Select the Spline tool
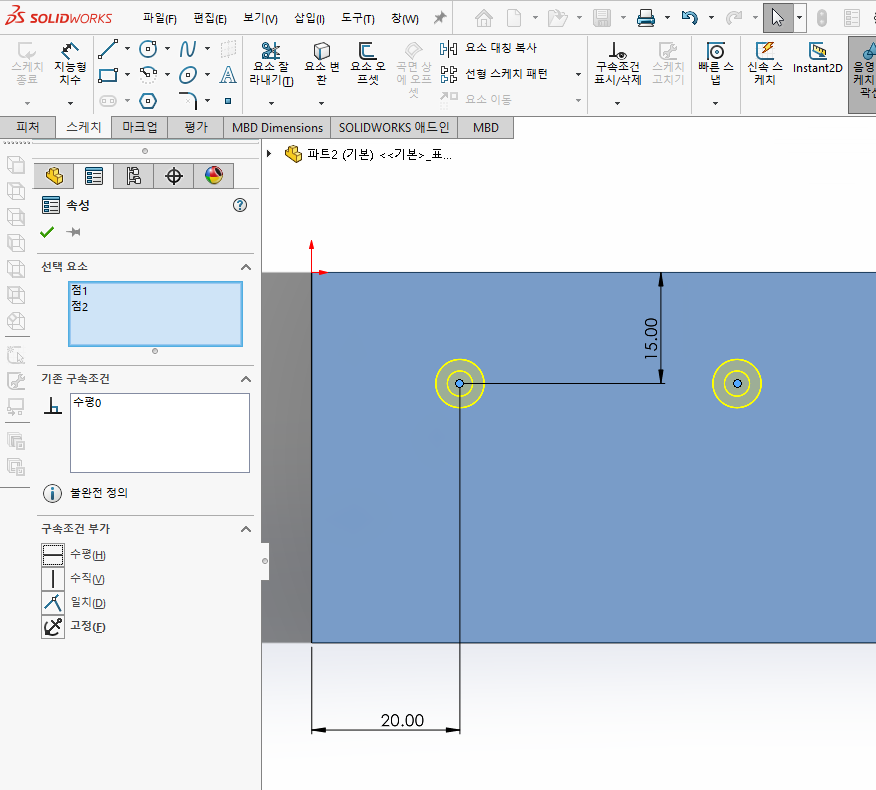The image size is (876, 790). (x=188, y=49)
